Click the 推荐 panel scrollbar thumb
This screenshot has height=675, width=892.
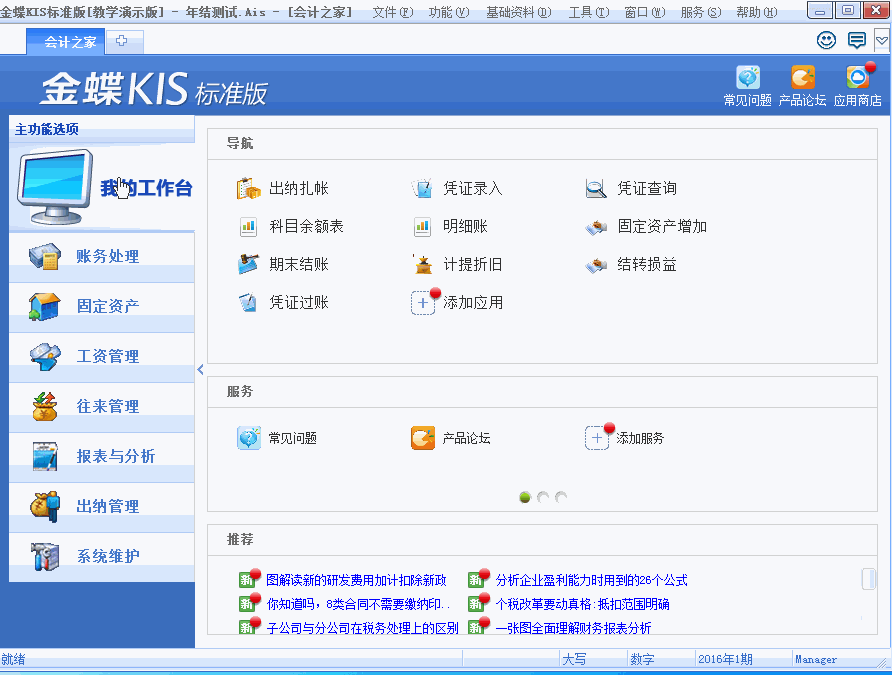coord(868,579)
